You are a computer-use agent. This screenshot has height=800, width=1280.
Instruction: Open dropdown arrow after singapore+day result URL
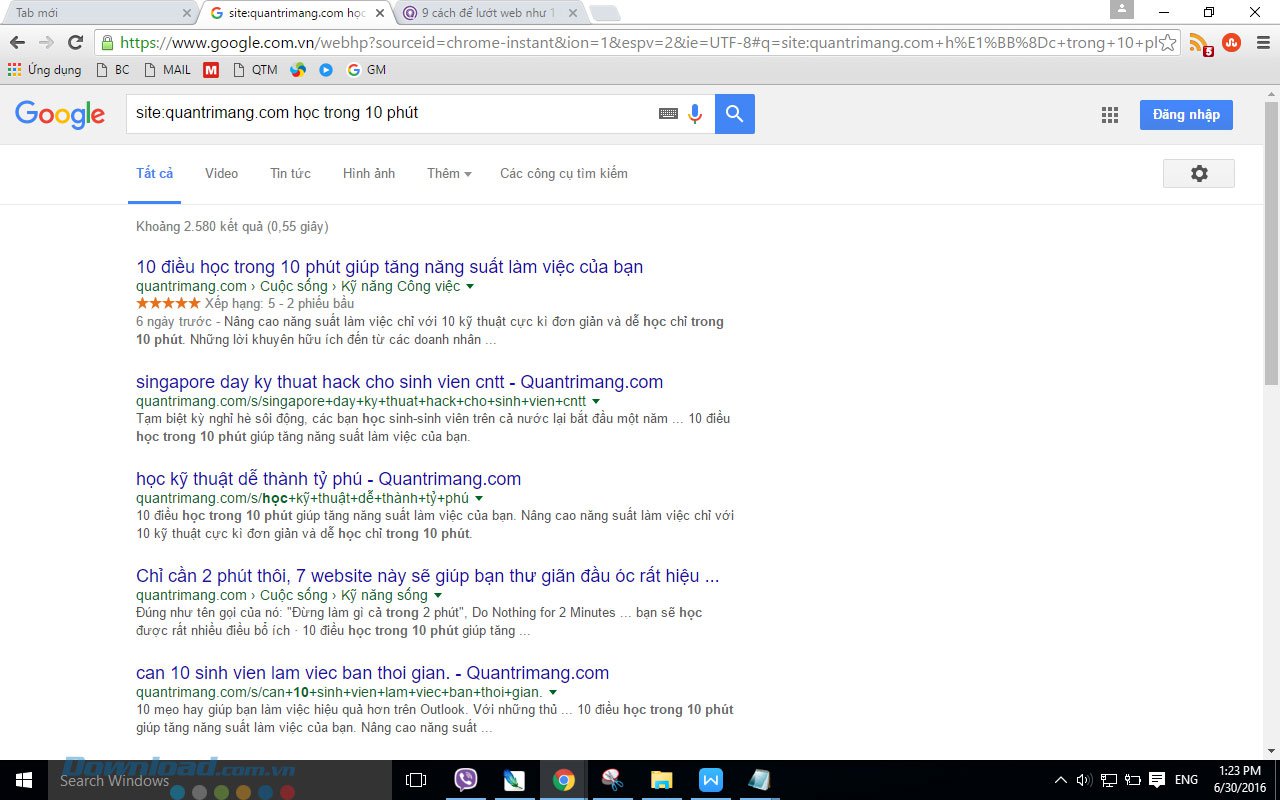coord(596,402)
